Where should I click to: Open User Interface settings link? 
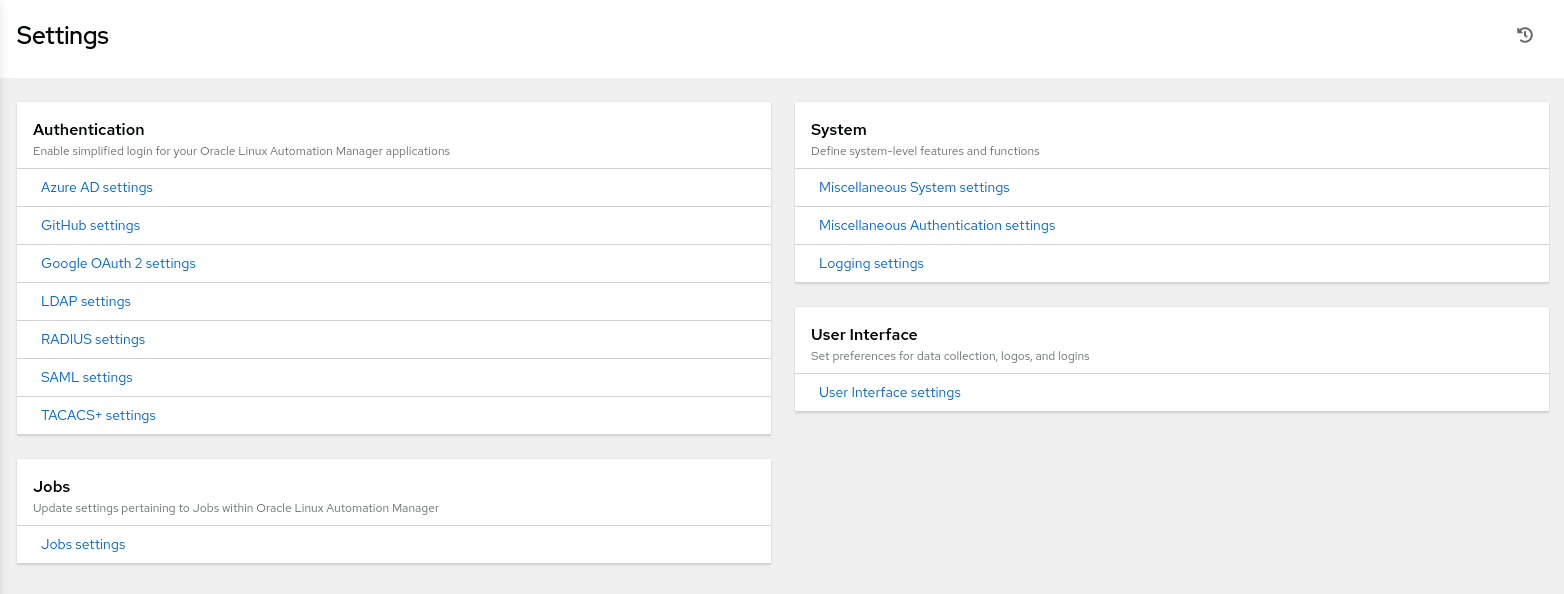point(889,392)
